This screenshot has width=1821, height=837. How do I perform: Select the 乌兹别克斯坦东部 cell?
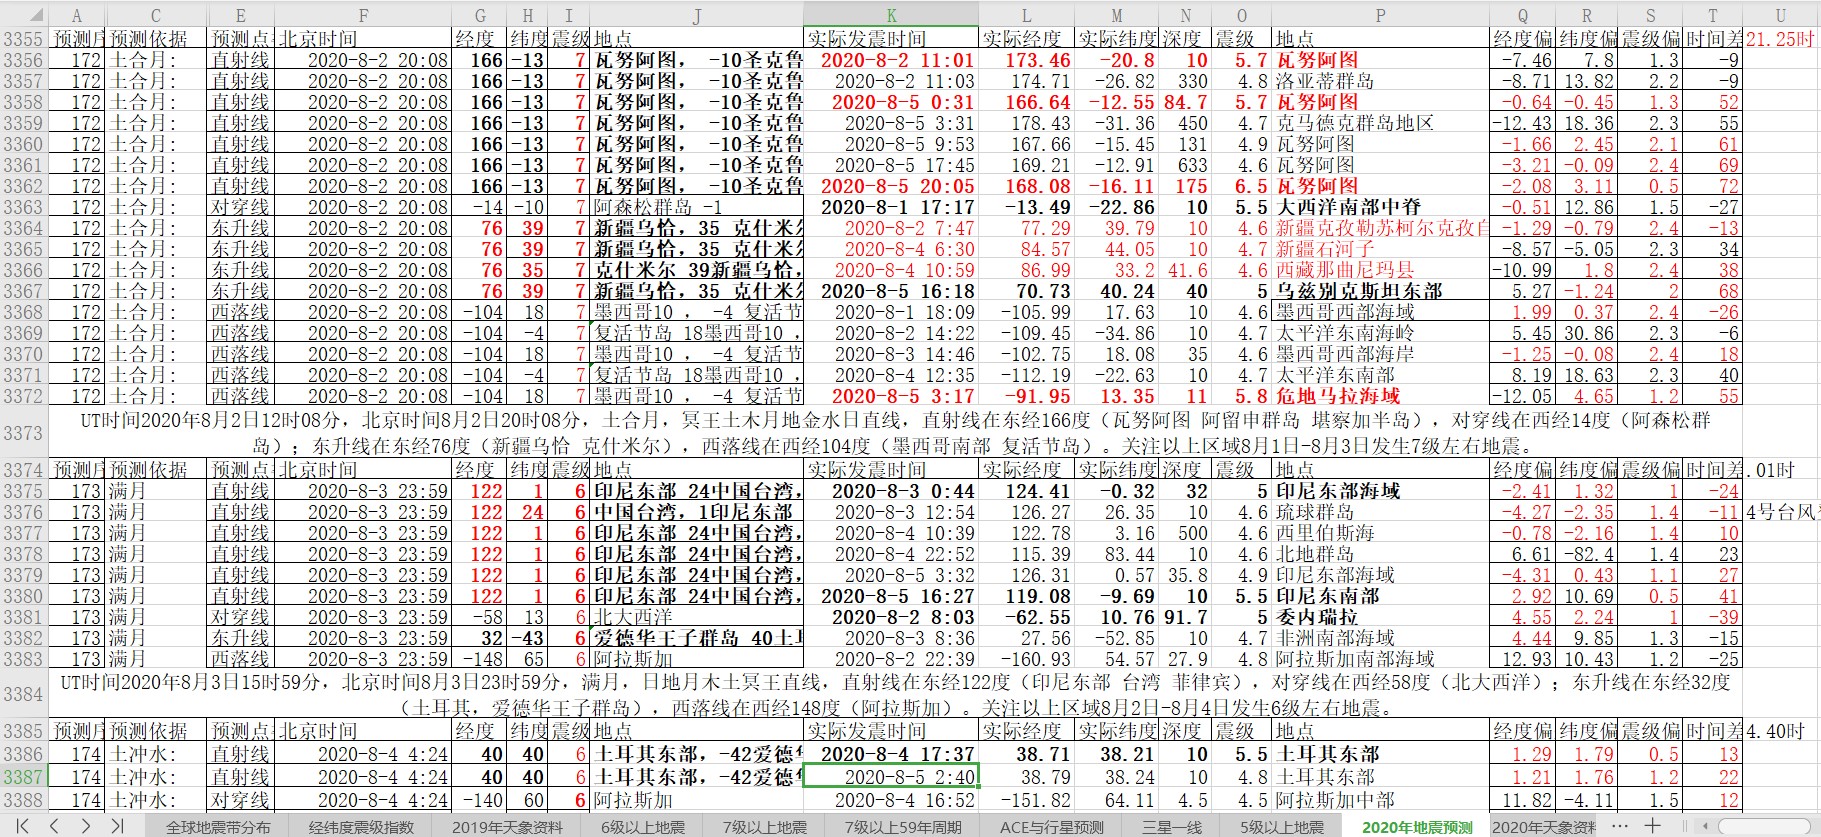pos(1380,291)
